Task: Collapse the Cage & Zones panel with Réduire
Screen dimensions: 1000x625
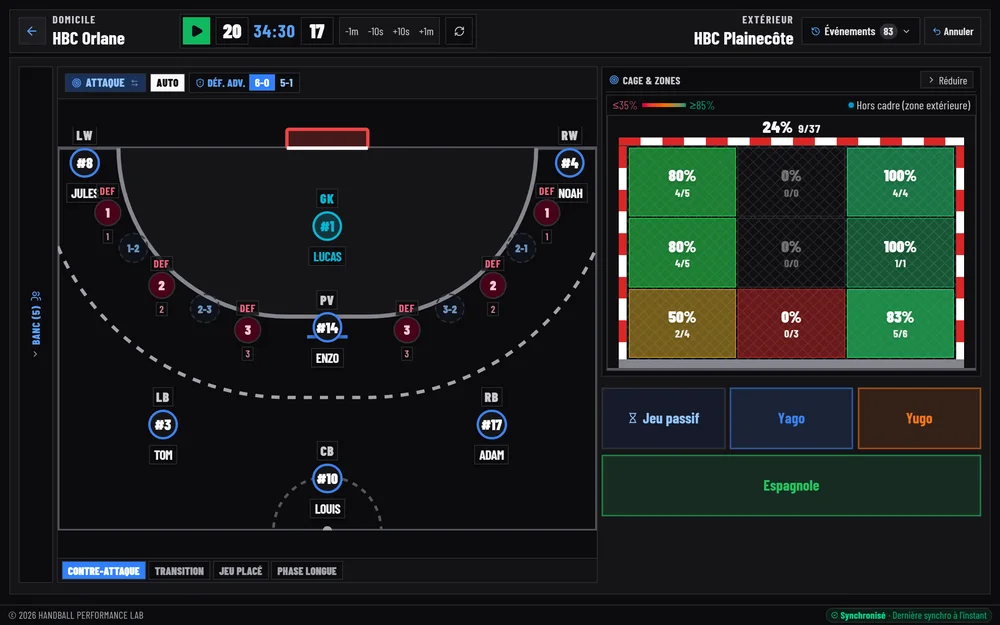Action: (947, 80)
